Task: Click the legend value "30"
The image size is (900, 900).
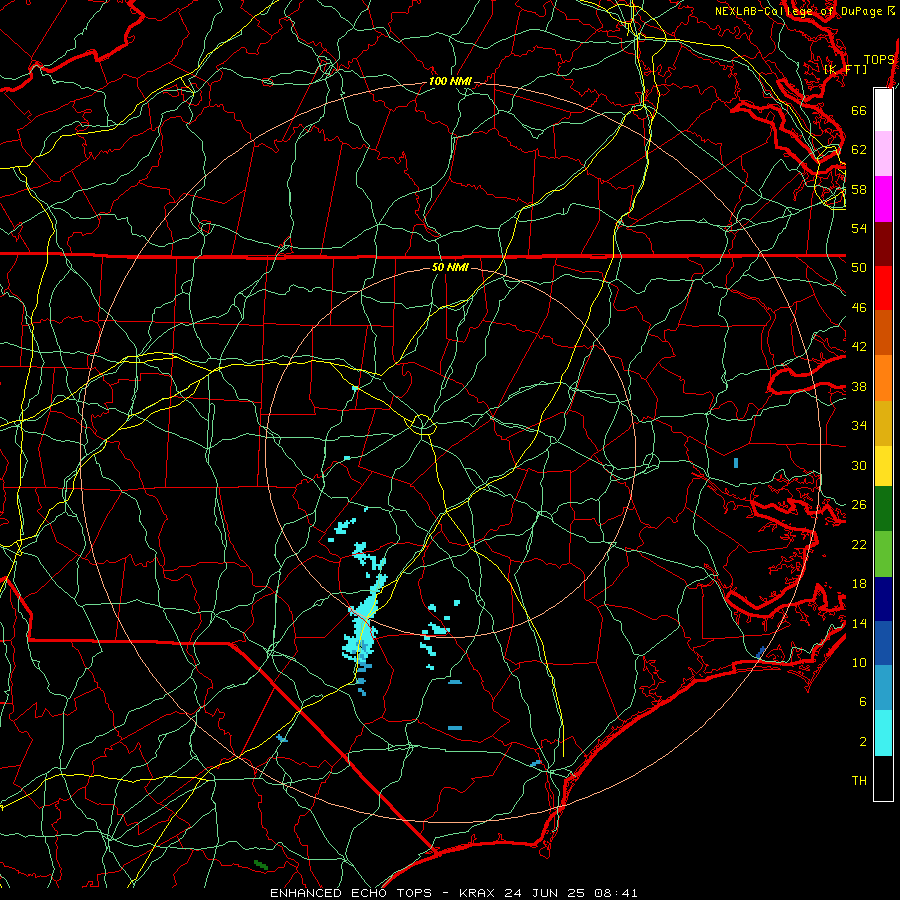Action: click(859, 465)
